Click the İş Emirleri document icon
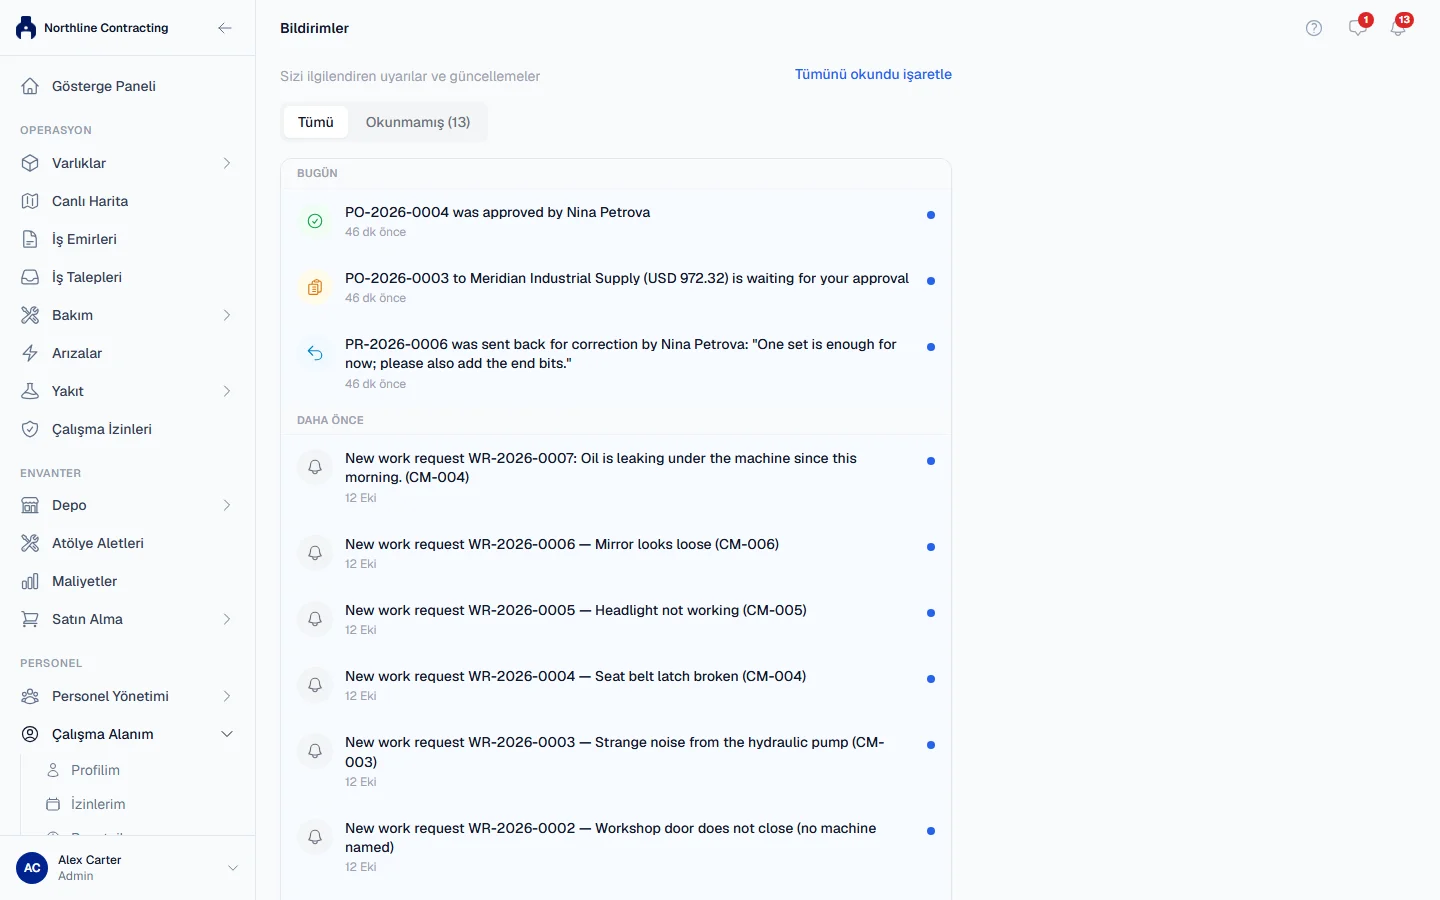This screenshot has height=900, width=1440. (x=30, y=239)
